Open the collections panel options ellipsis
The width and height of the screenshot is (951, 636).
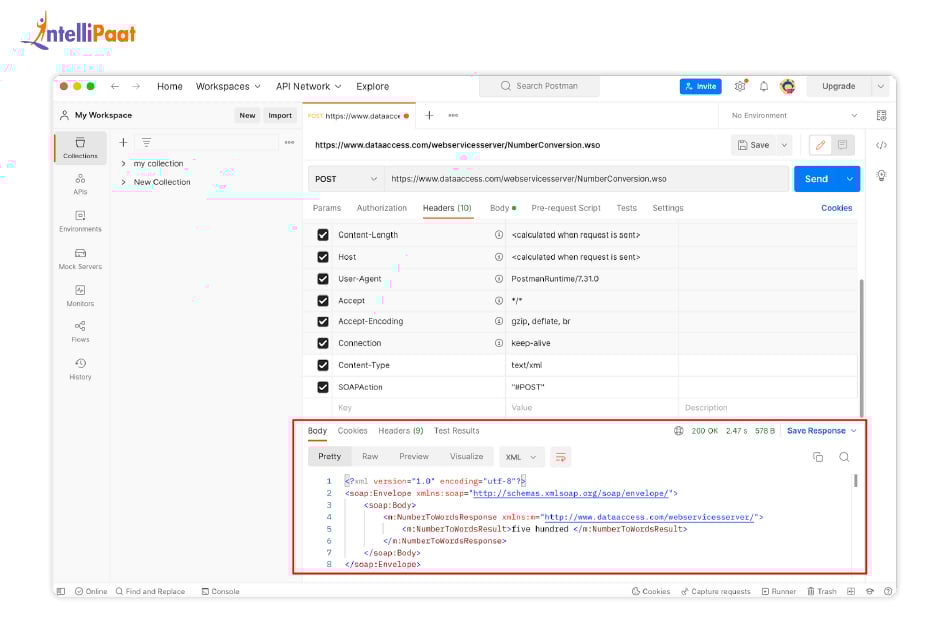pyautogui.click(x=289, y=142)
